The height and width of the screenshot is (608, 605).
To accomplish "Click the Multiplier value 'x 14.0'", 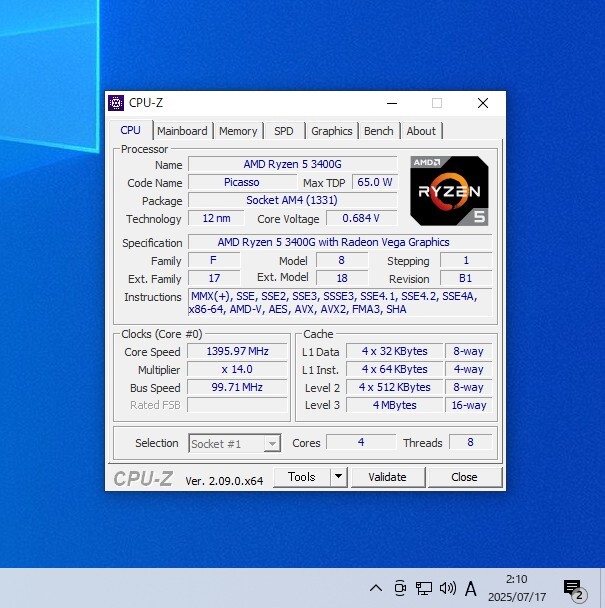I will (x=237, y=369).
